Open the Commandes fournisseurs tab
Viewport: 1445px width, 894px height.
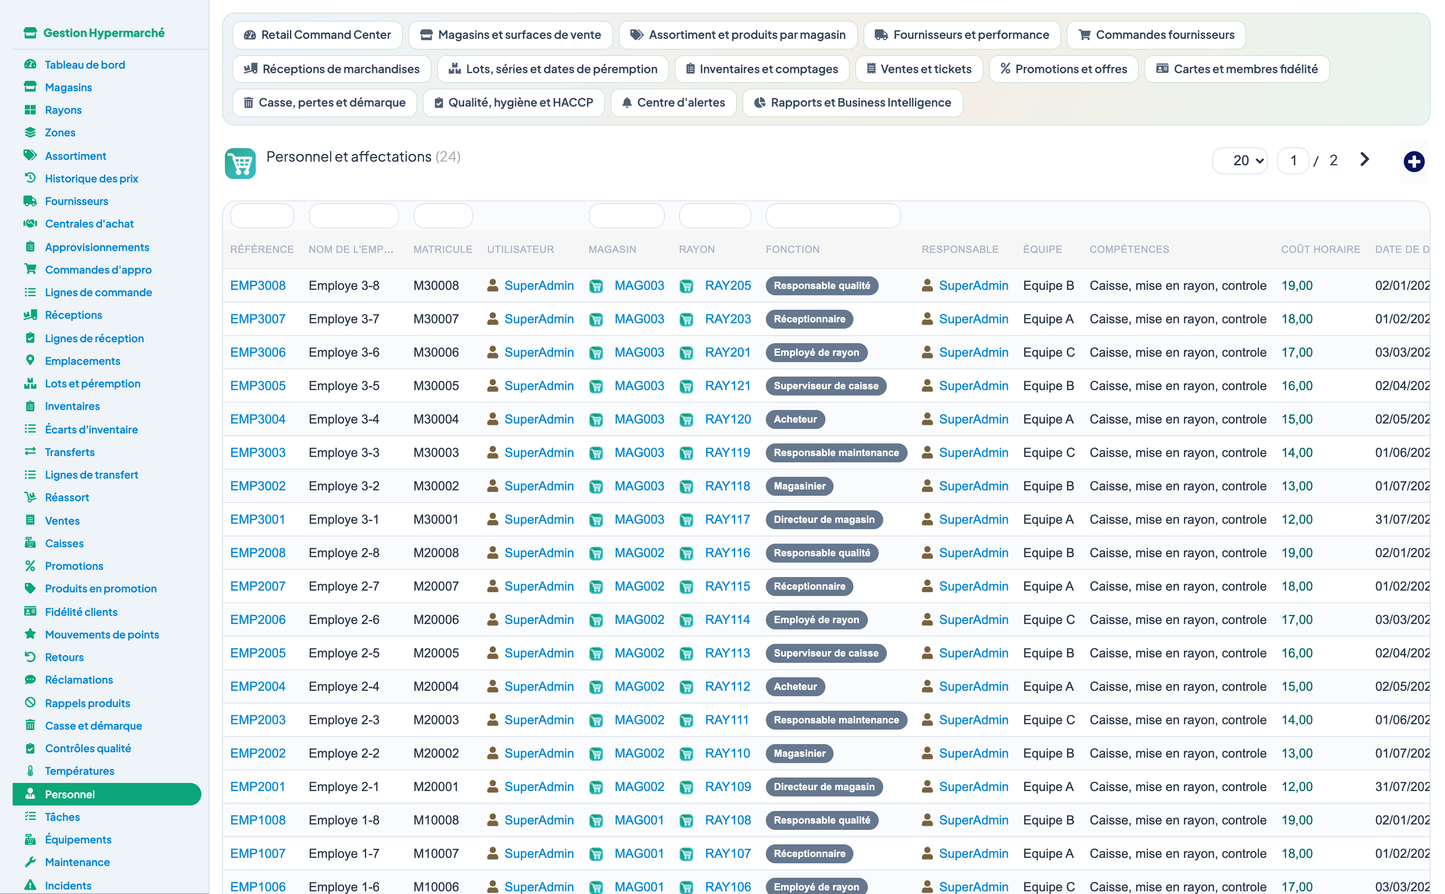click(x=1156, y=35)
